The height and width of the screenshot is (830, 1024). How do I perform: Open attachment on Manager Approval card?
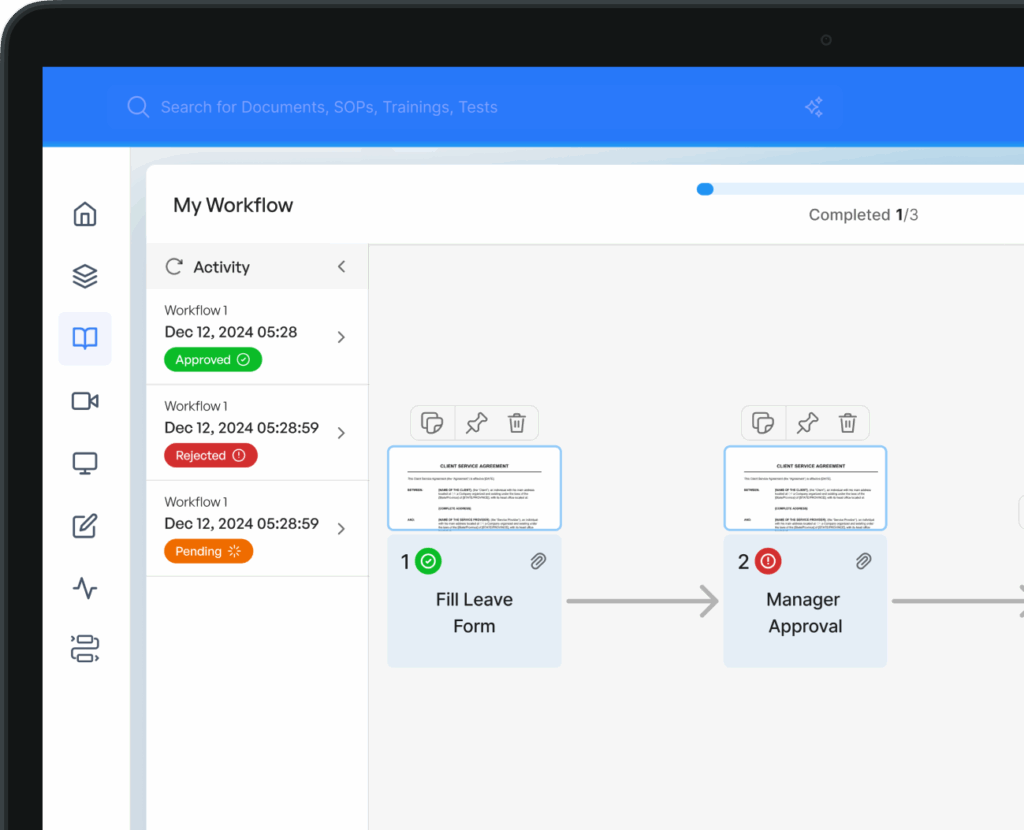coord(864,562)
